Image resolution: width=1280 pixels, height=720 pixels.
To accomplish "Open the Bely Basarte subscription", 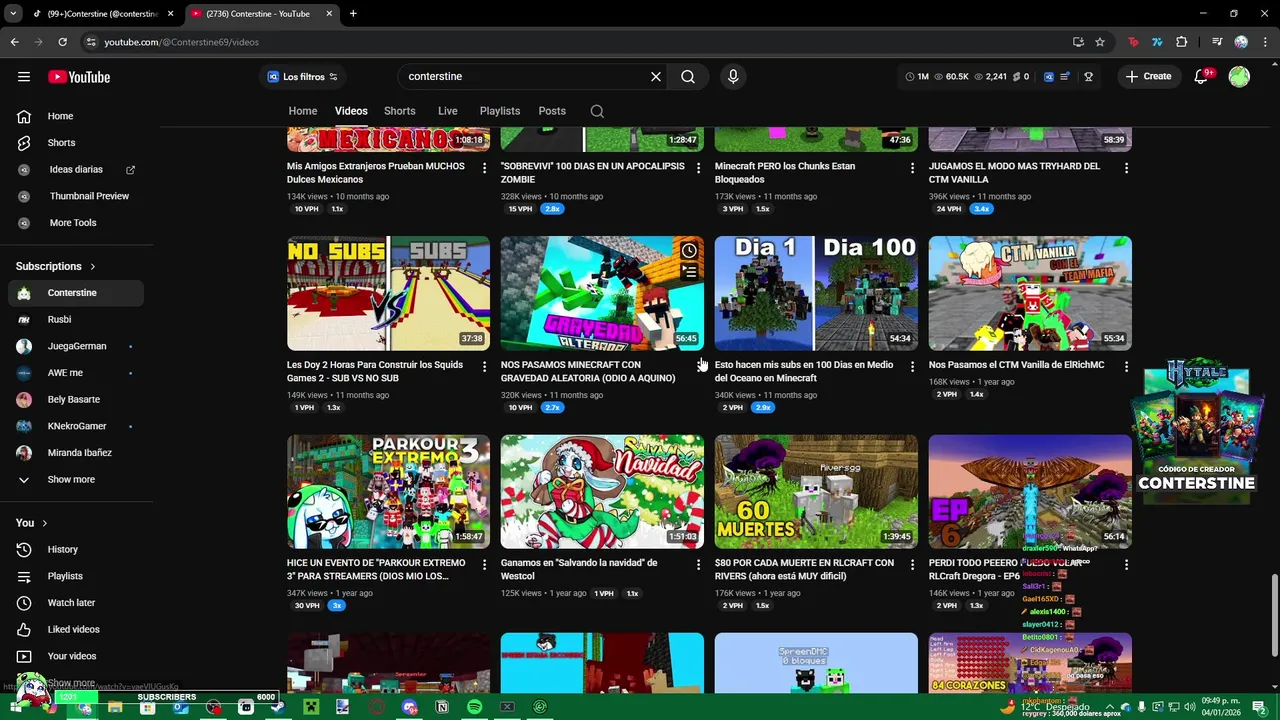I will click(76, 400).
